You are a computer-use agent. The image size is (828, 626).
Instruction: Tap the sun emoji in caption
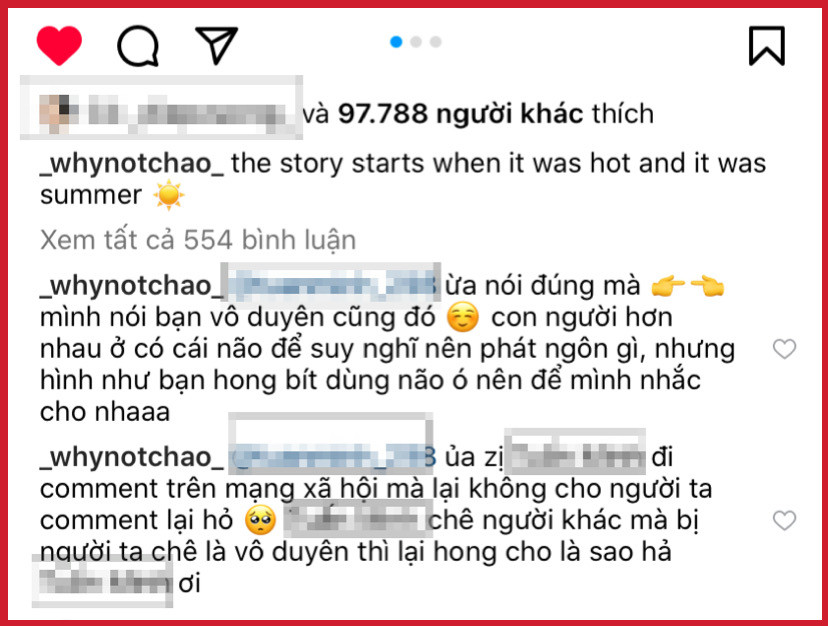(x=168, y=195)
